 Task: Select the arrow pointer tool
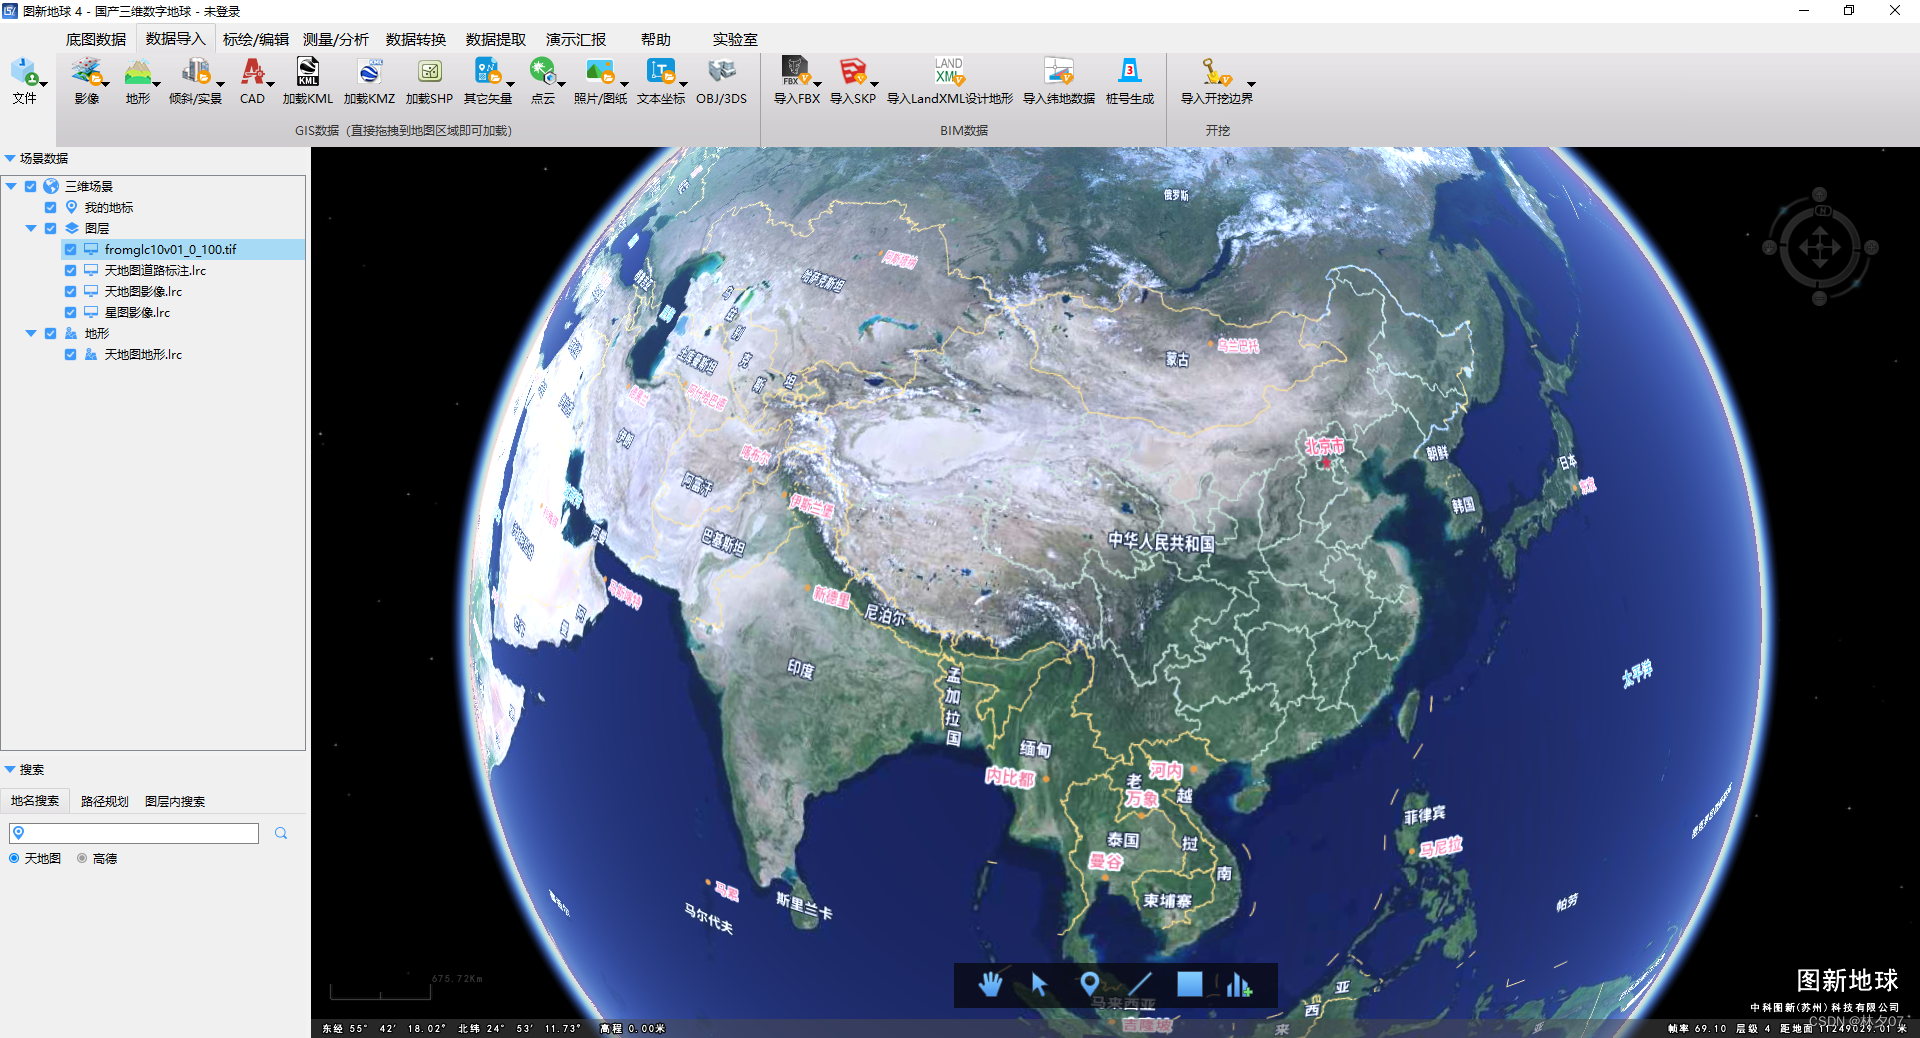pyautogui.click(x=1039, y=985)
